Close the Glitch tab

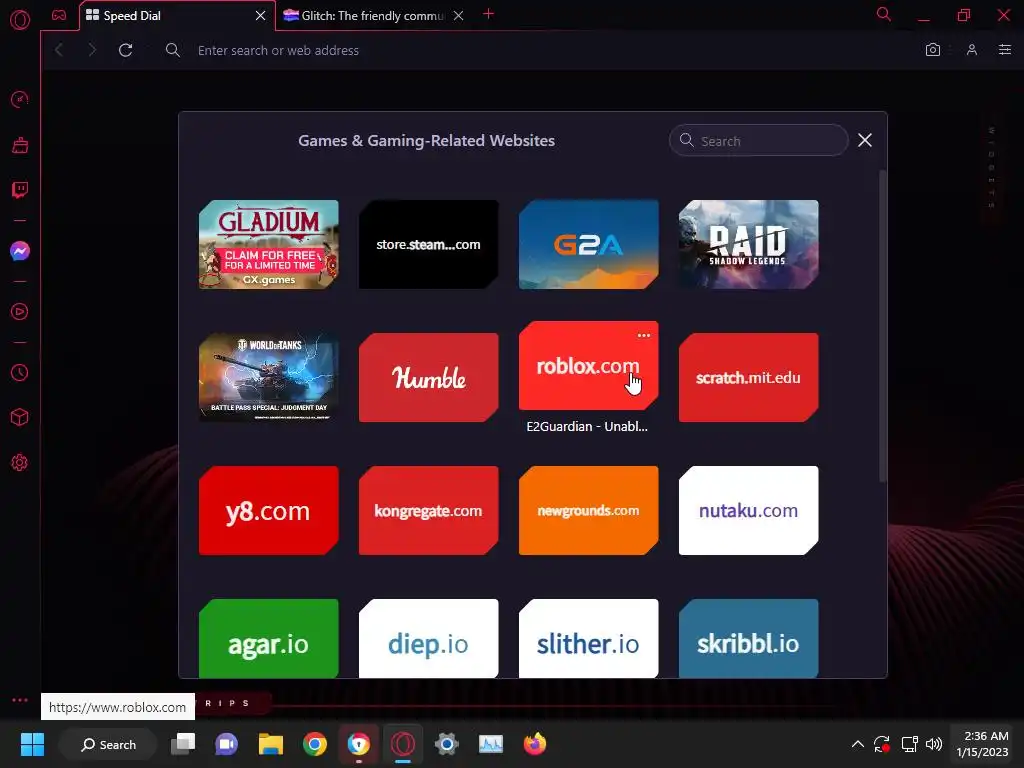(458, 16)
